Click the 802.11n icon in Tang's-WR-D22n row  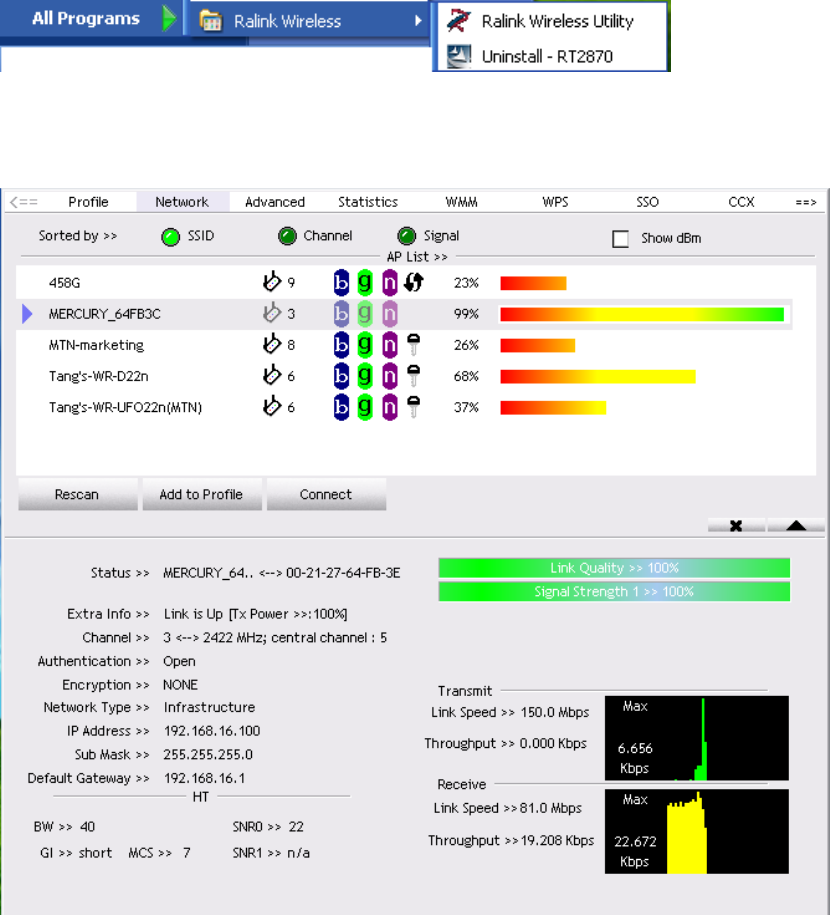[x=389, y=376]
